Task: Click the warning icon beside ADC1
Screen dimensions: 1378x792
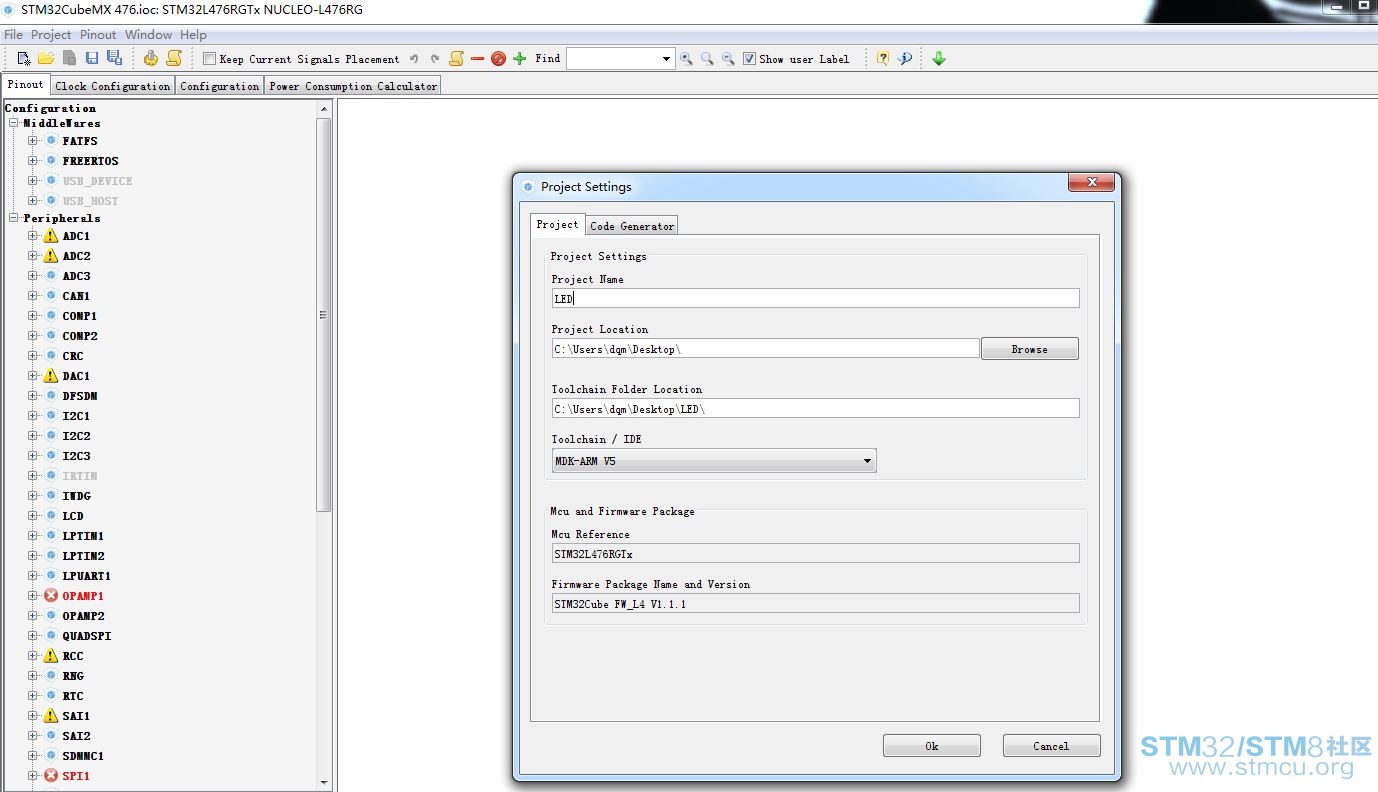Action: pos(51,236)
